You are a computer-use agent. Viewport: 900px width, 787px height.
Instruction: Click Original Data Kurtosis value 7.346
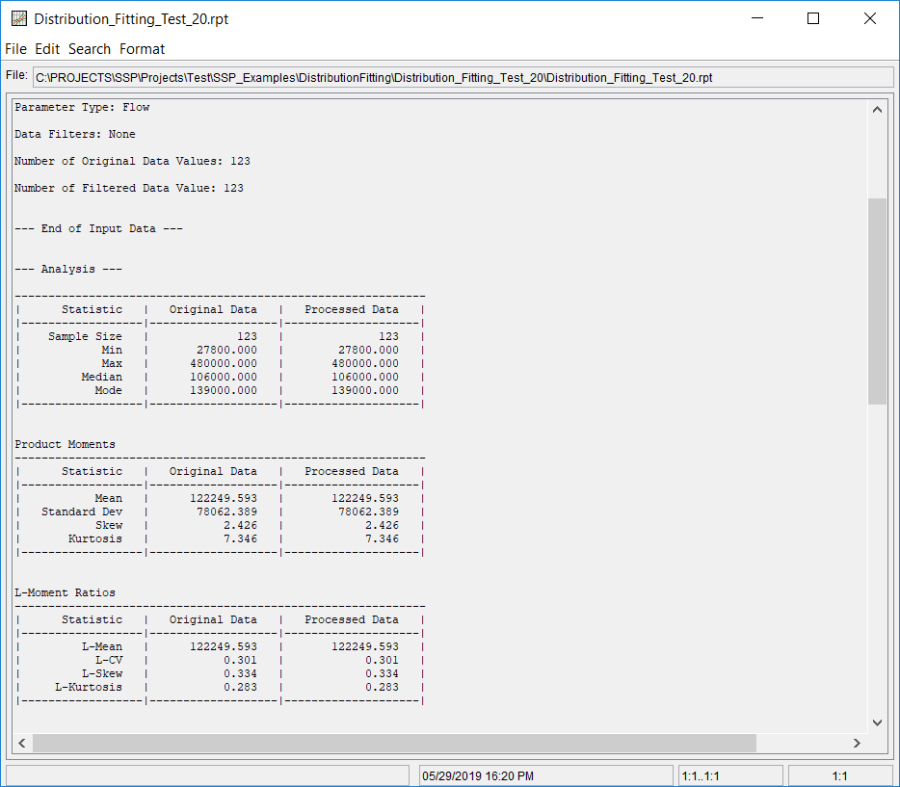pos(240,539)
